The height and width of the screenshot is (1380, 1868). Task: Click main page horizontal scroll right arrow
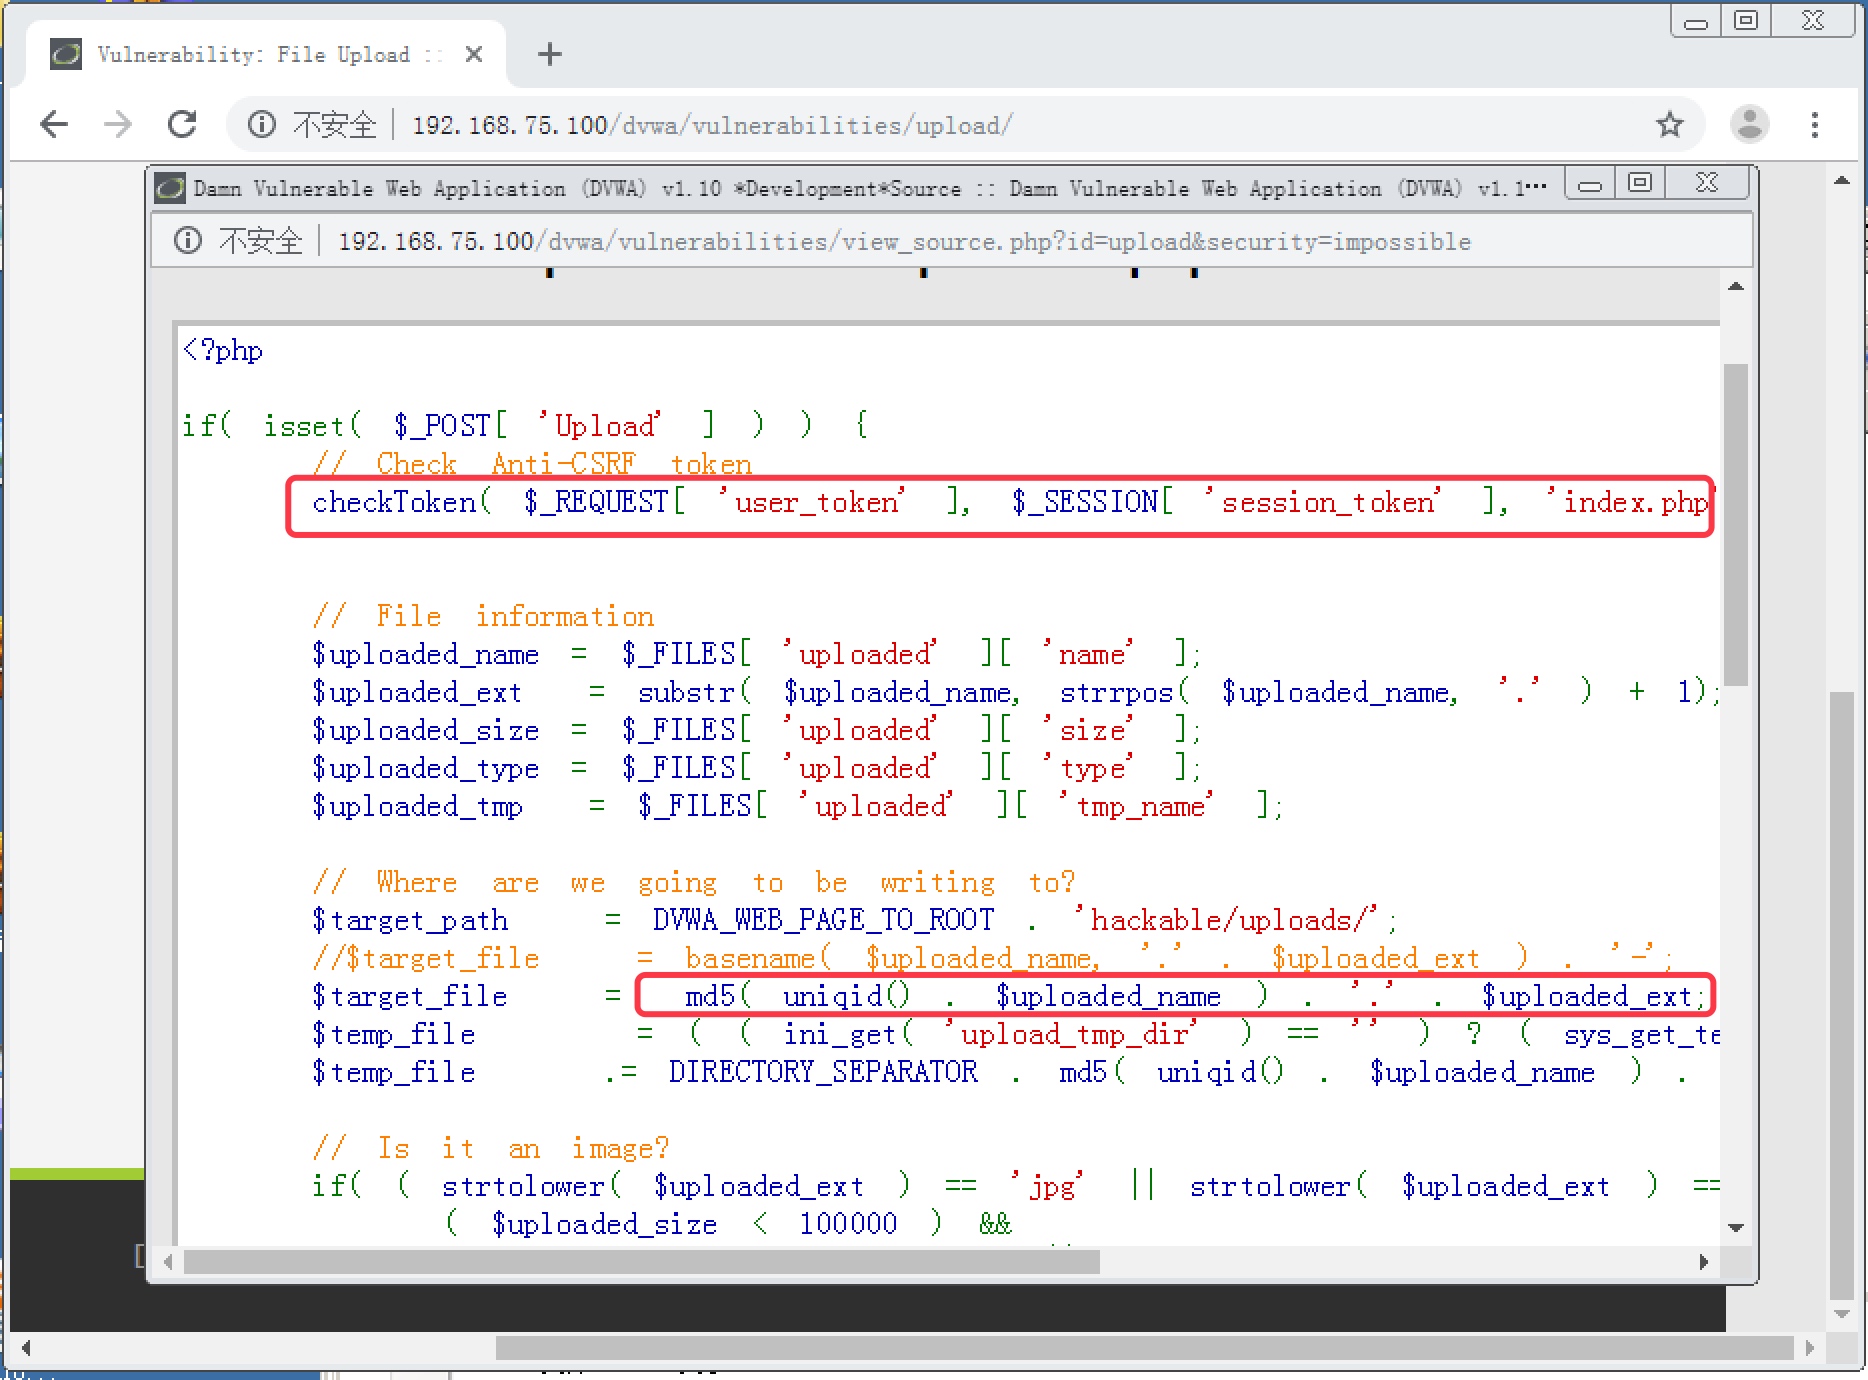1809,1348
